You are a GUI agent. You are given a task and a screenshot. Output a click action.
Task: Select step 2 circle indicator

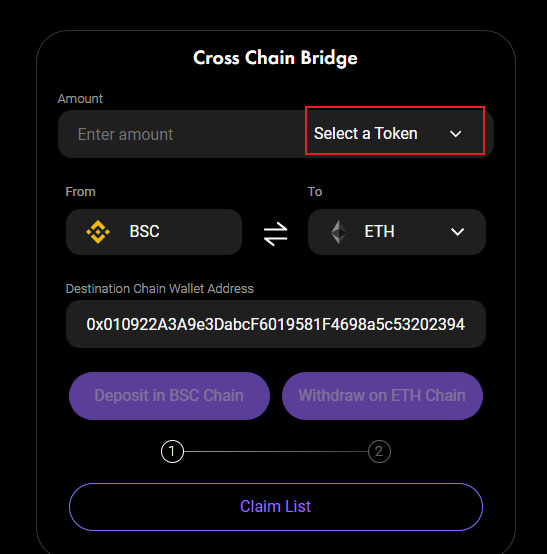(x=379, y=451)
